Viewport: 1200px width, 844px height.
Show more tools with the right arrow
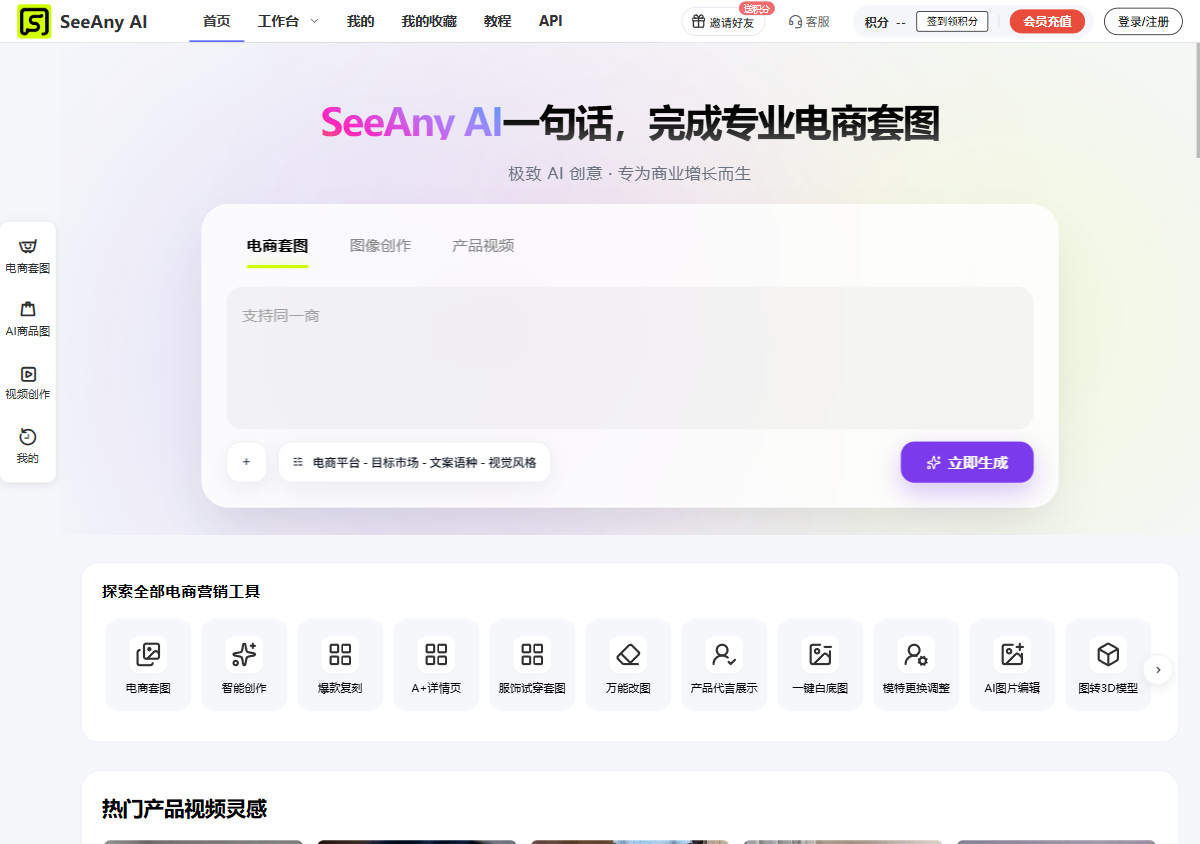click(1158, 669)
